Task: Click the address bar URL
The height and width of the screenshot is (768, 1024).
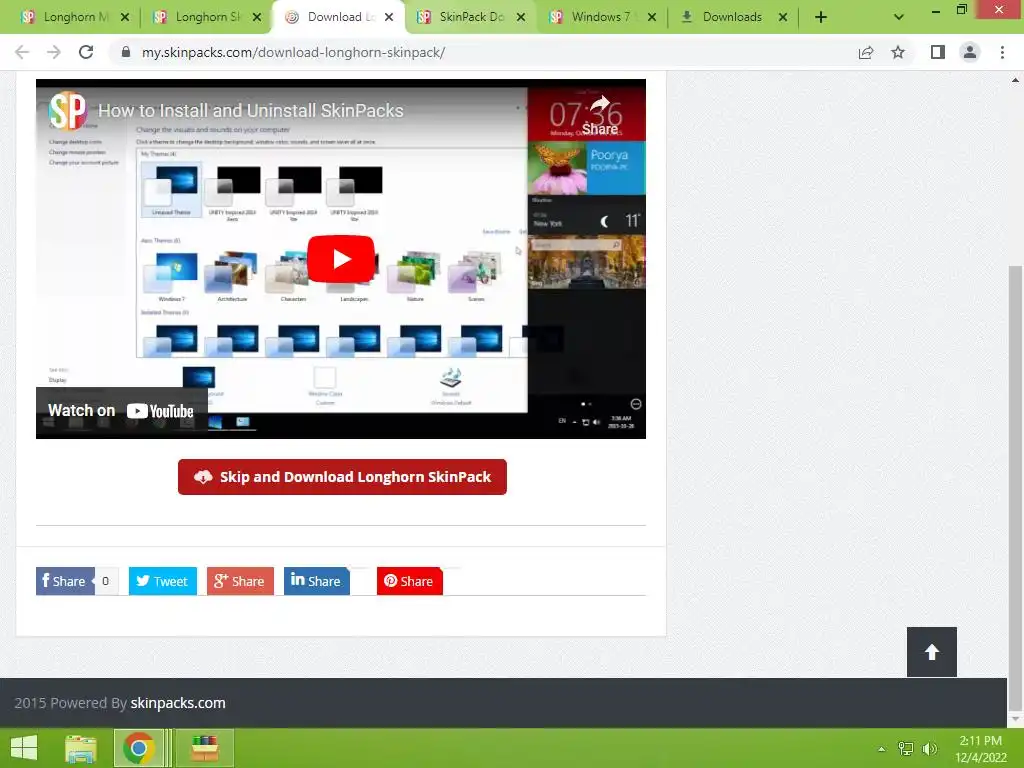Action: coord(294,52)
